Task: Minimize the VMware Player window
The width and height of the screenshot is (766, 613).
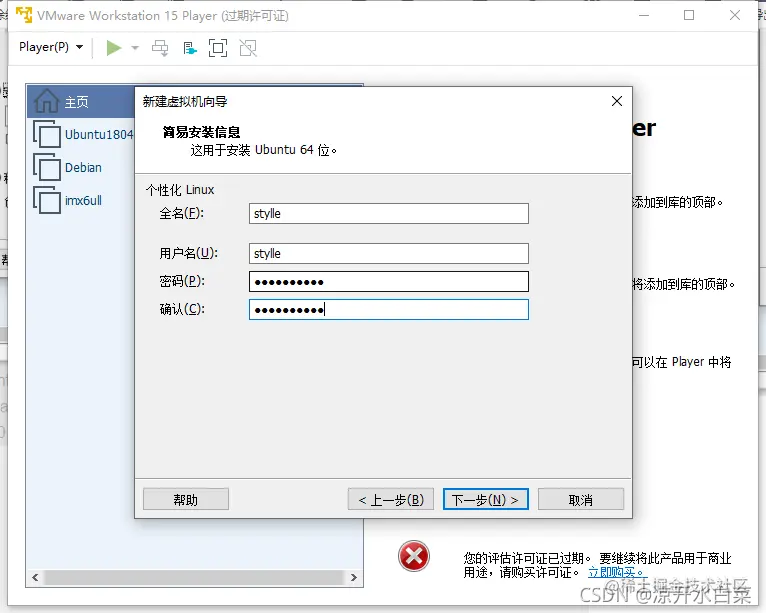Action: click(644, 15)
